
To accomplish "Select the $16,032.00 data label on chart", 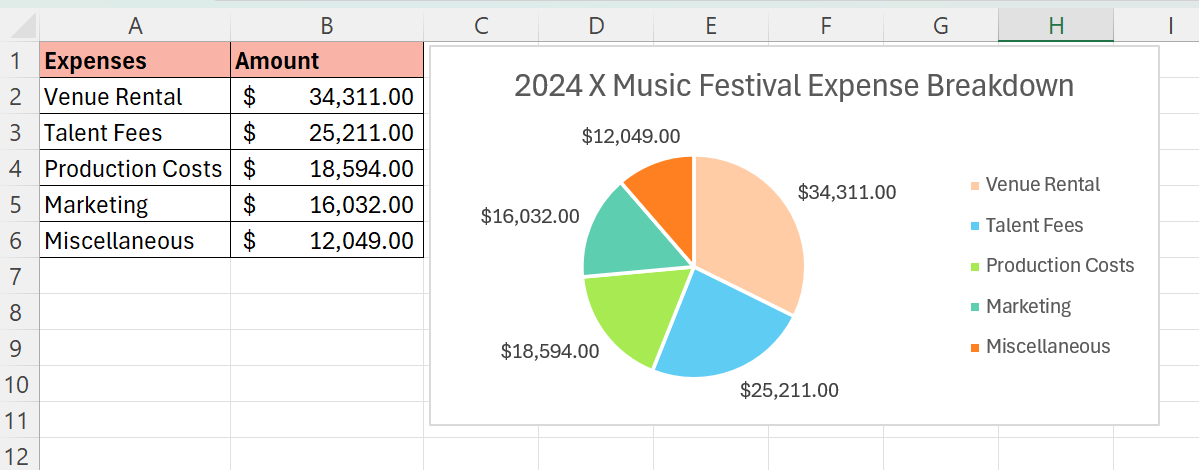I will pos(530,216).
